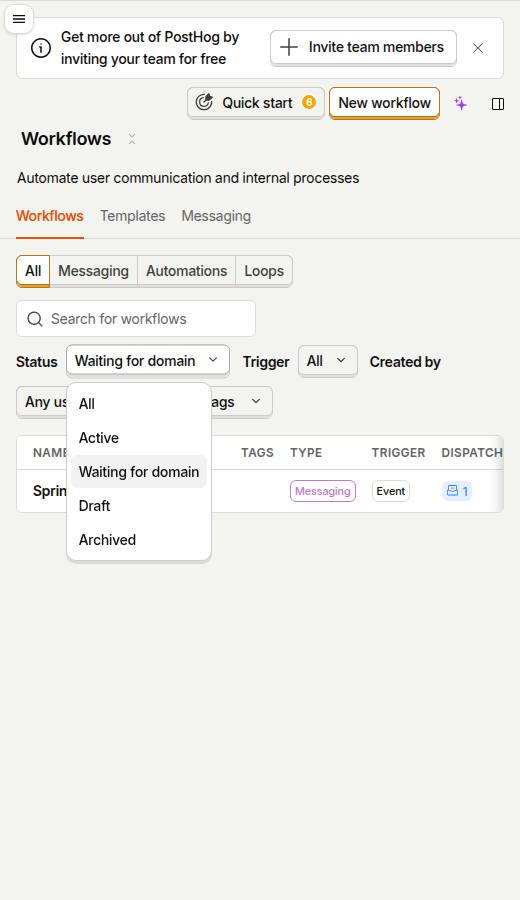Select the Messaging type filter segment
Screen dimensions: 520x900
(x=94, y=271)
